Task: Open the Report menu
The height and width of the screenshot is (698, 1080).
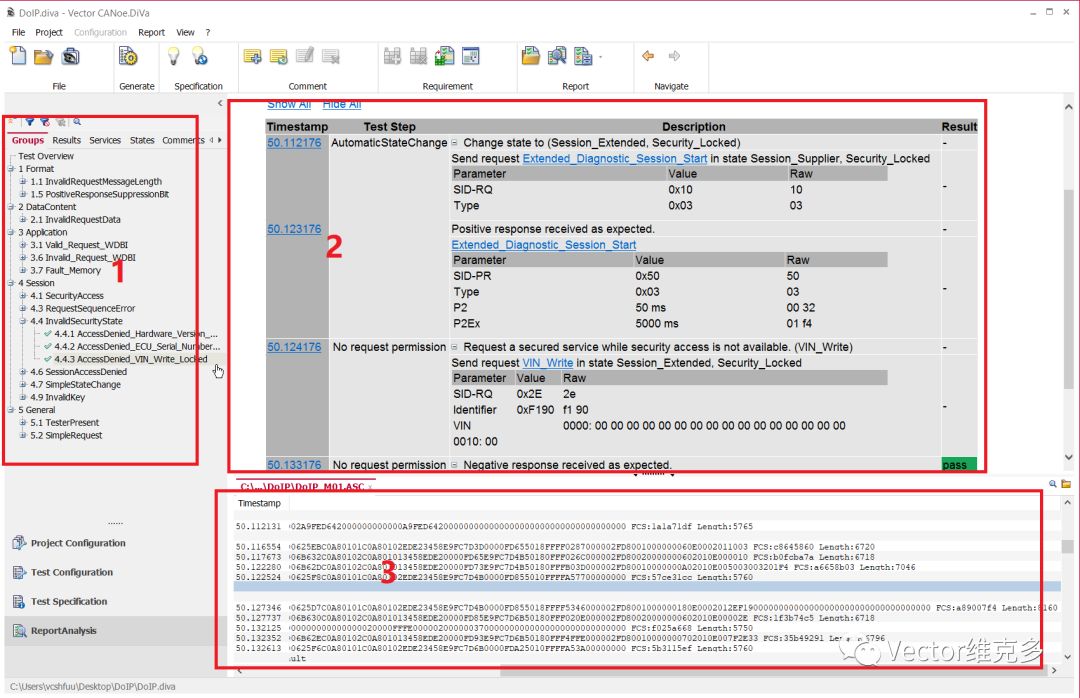Action: (152, 32)
